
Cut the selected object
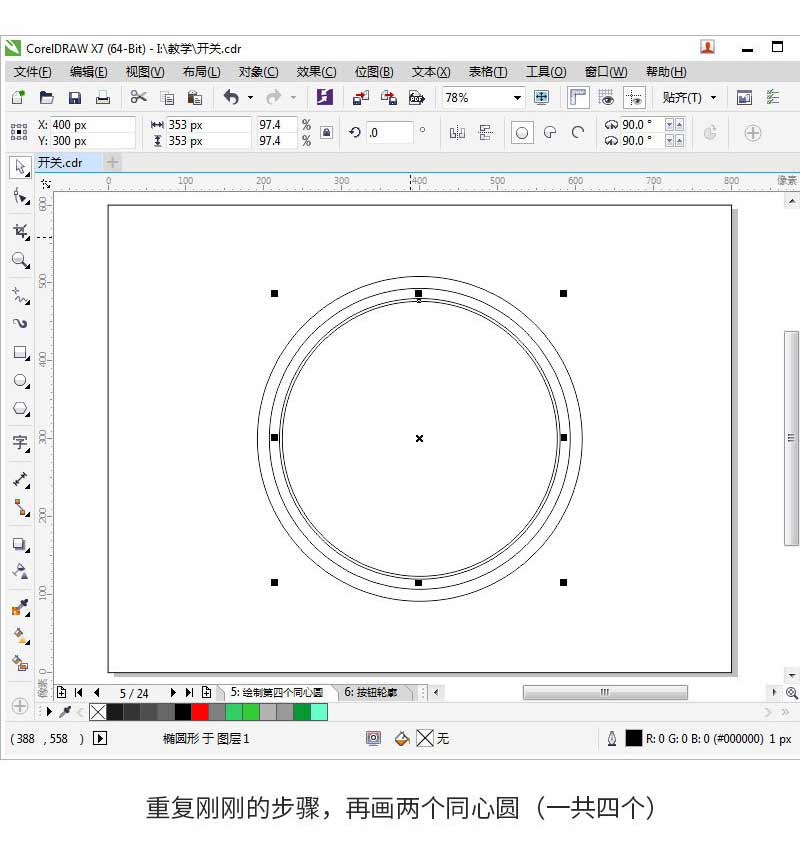tap(139, 97)
